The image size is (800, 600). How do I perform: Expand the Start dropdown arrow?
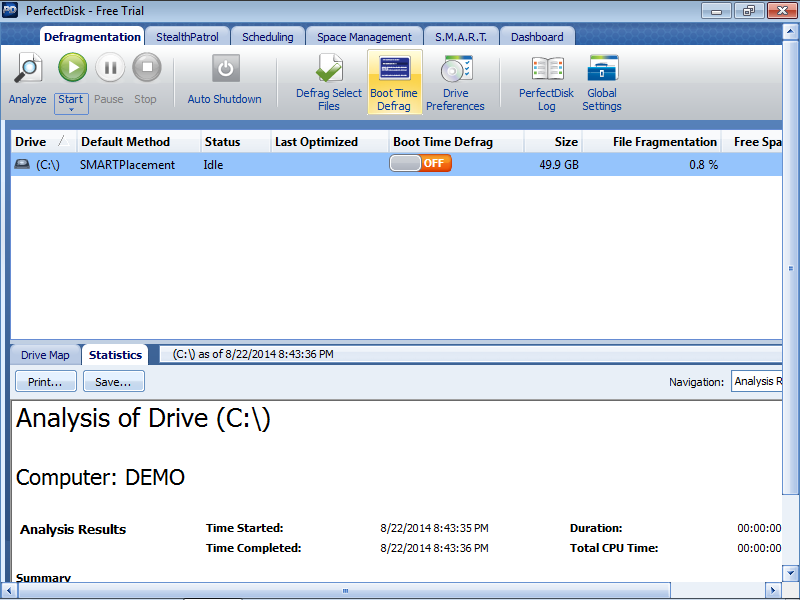pyautogui.click(x=71, y=110)
